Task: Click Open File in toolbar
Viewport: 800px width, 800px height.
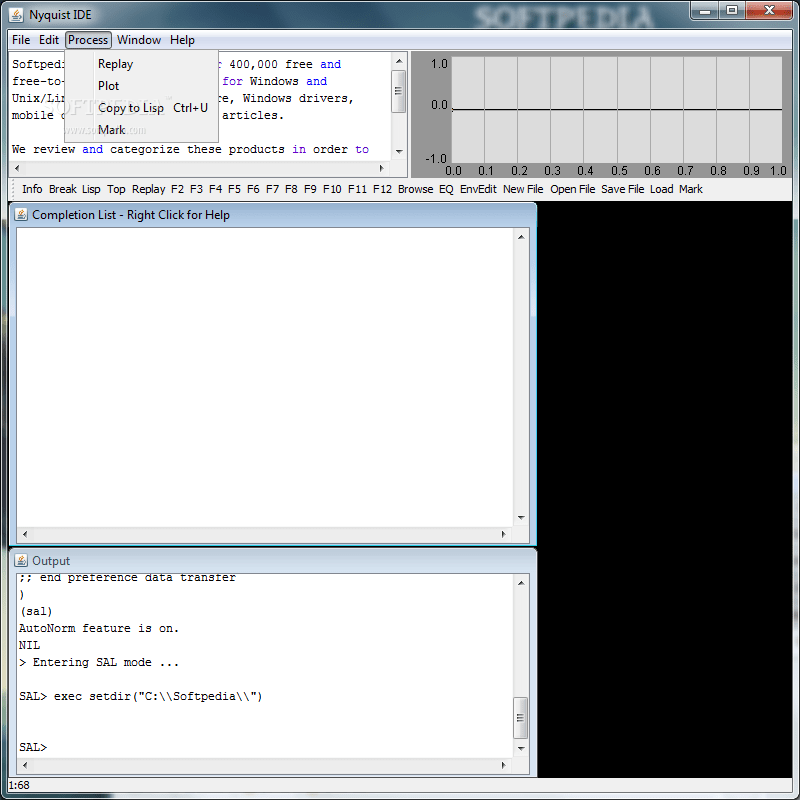Action: point(572,189)
